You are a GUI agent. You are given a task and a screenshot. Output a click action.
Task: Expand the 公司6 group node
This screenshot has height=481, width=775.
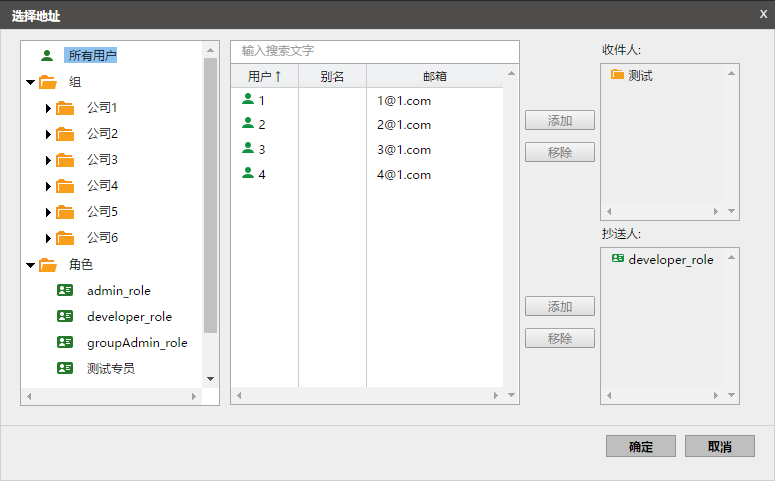point(48,238)
